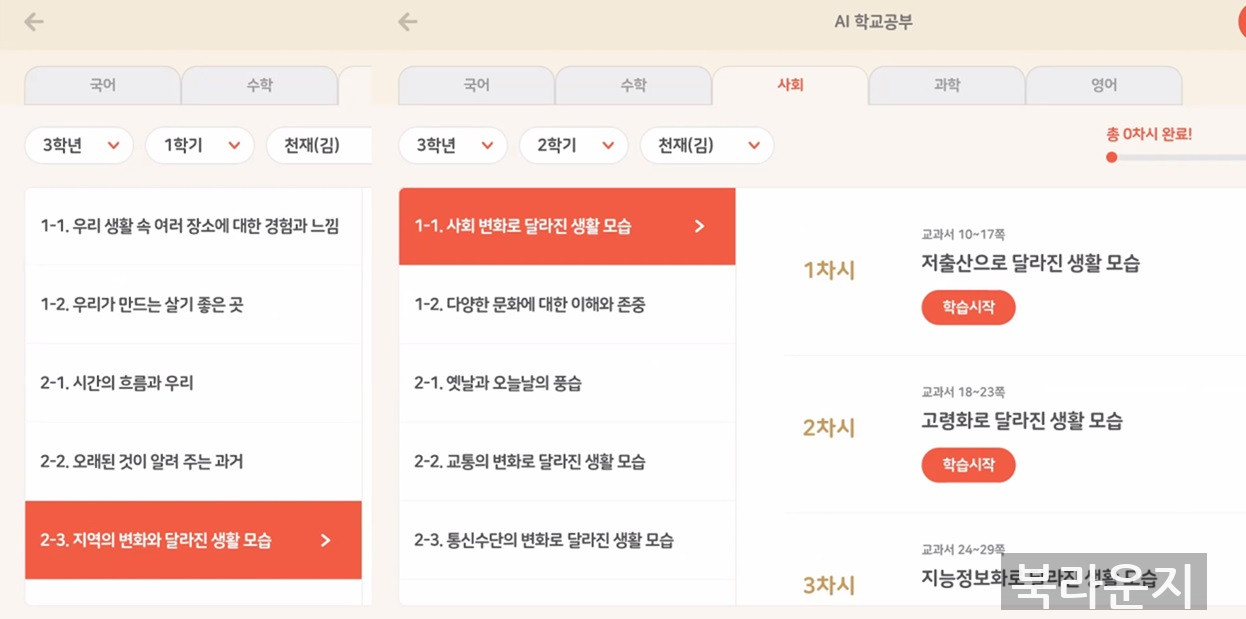Open the 3학년 grade dropdown in left panel
1246x619 pixels.
[80, 146]
